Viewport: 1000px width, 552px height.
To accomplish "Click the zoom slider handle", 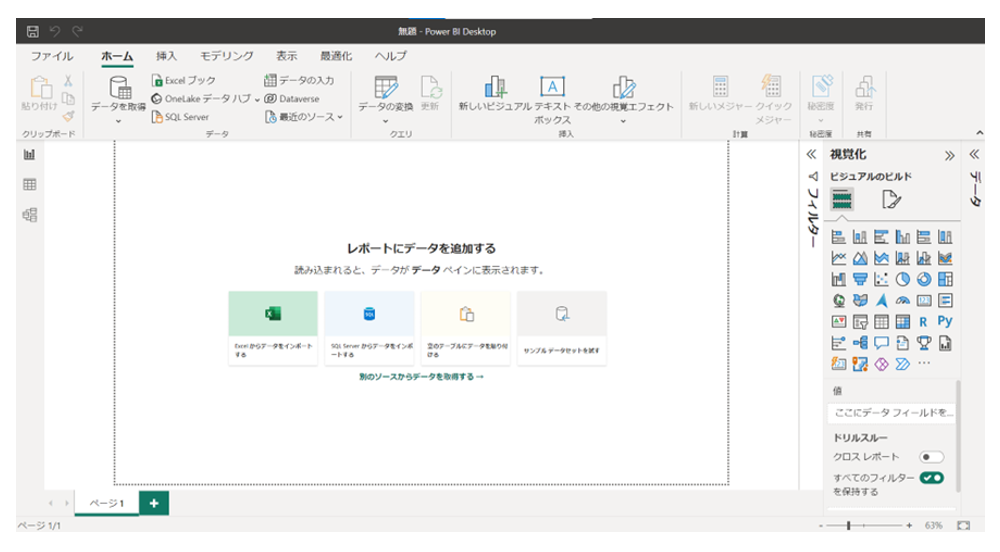I will click(848, 525).
